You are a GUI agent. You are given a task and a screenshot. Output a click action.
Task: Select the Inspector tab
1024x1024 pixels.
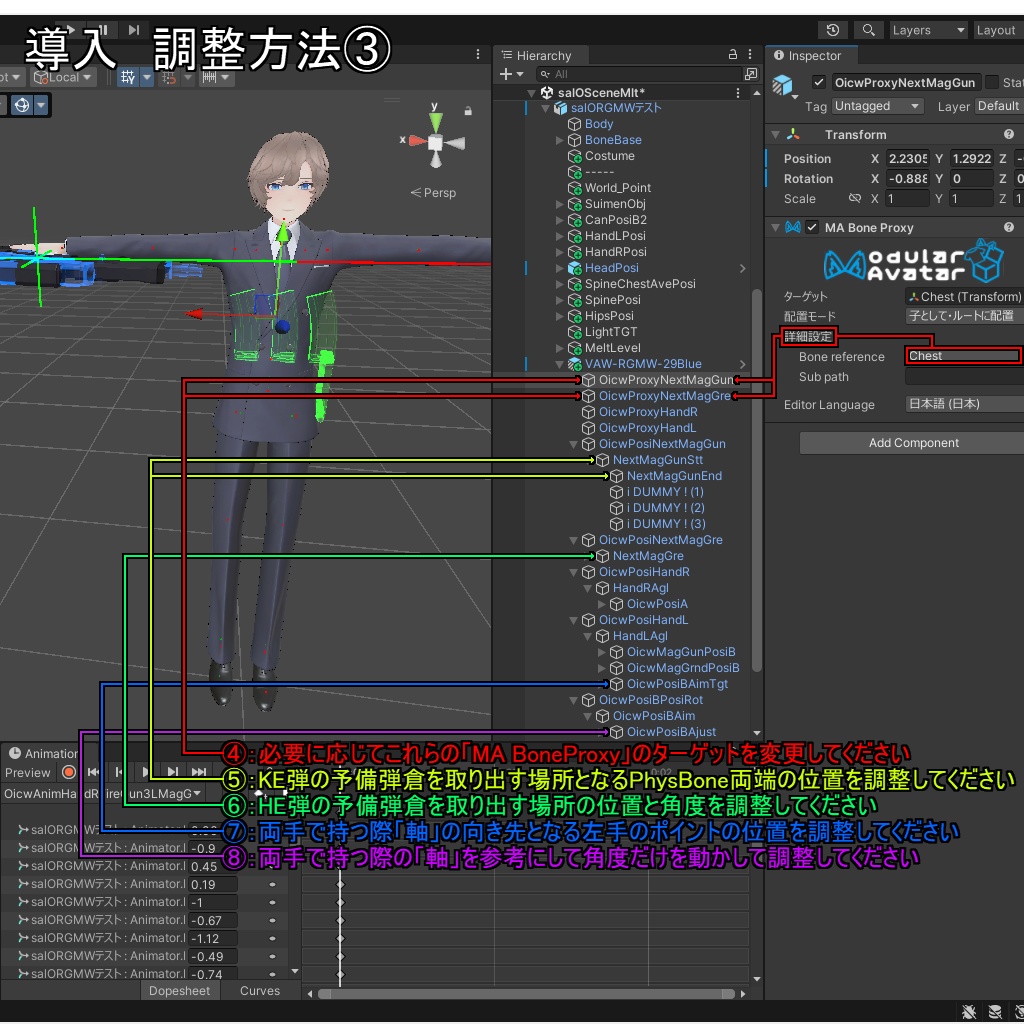point(812,55)
